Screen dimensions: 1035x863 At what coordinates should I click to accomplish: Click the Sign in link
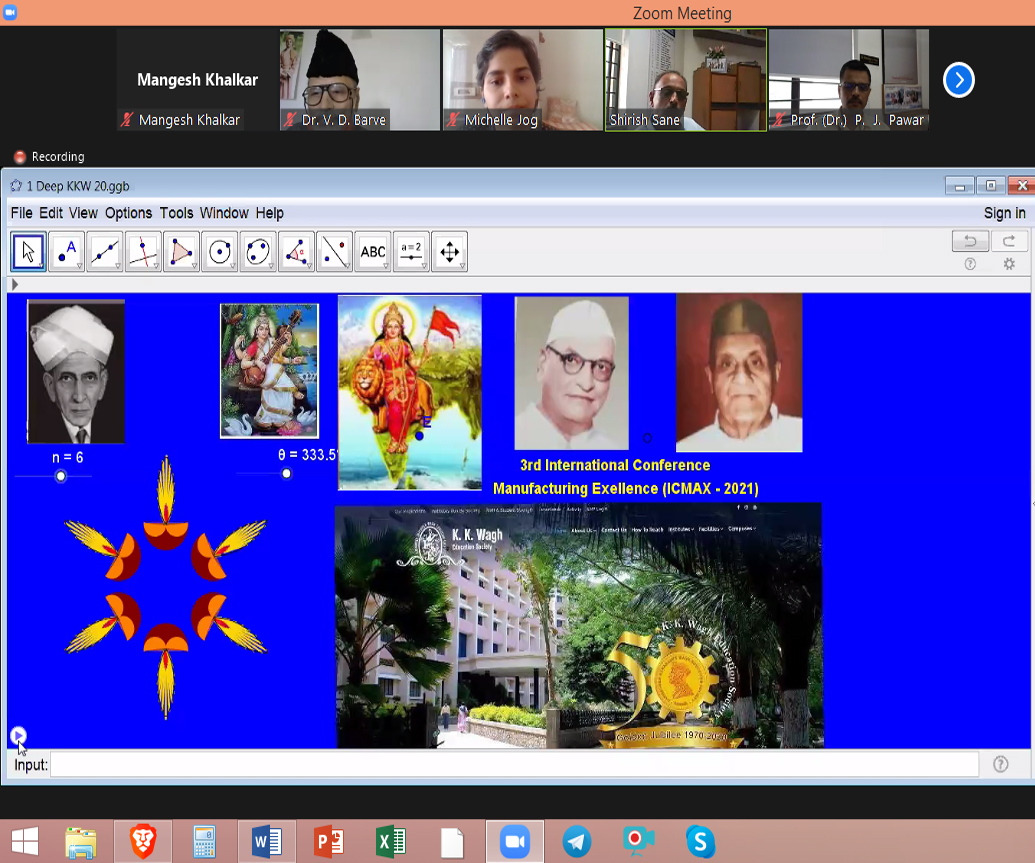[1005, 213]
